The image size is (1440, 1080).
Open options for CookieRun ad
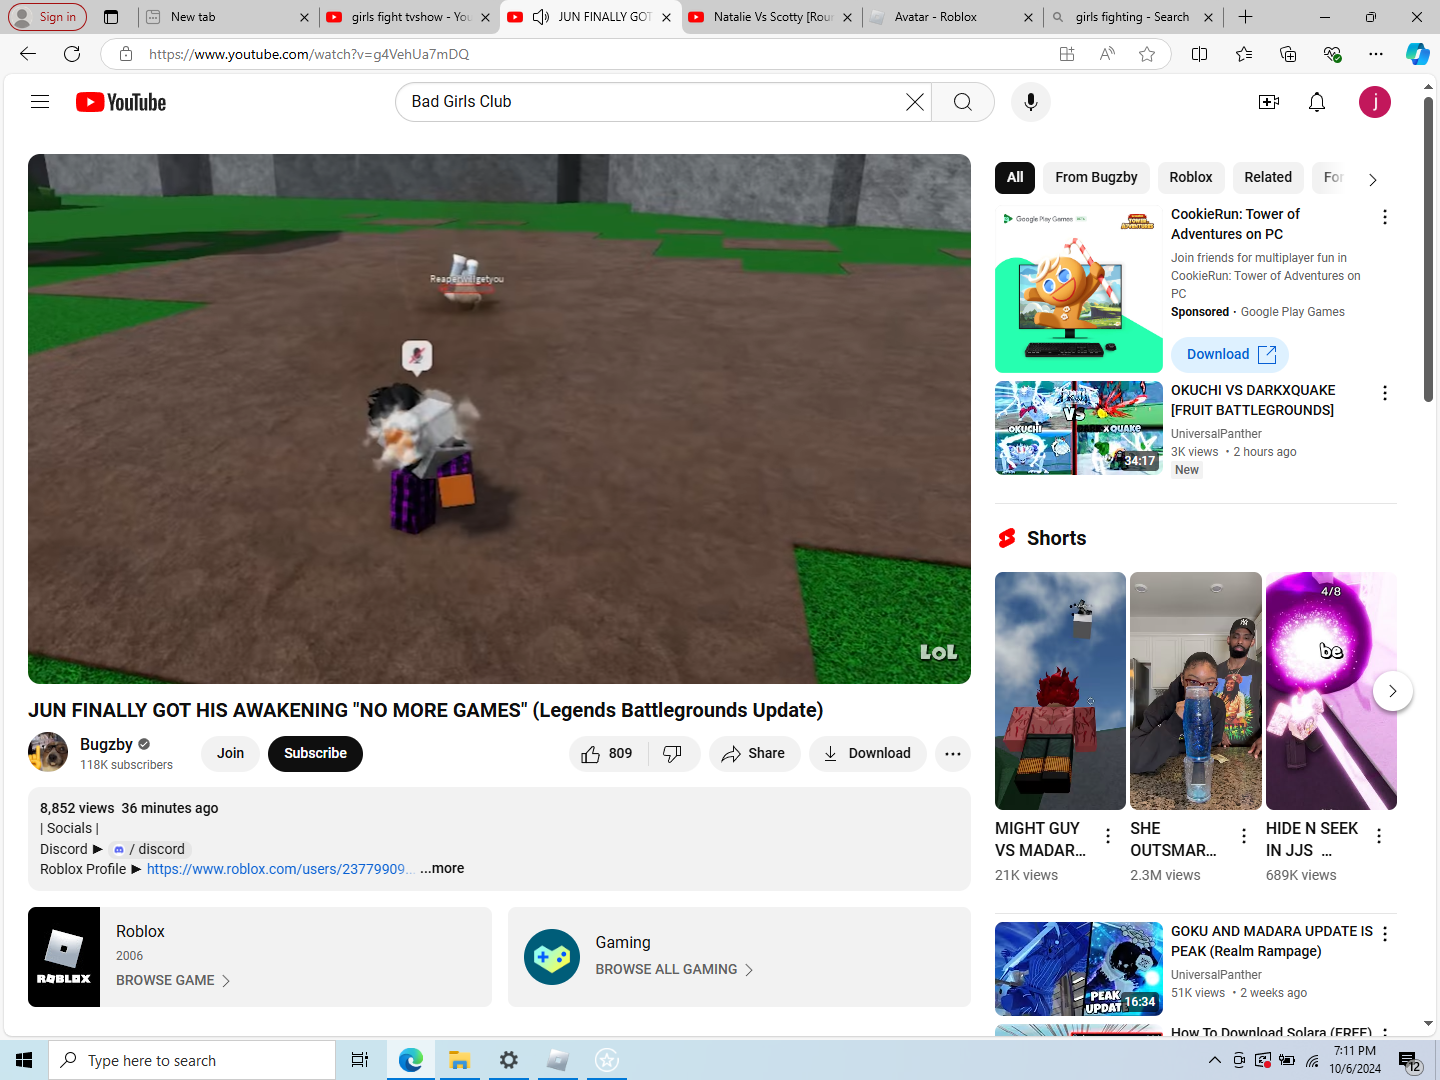1385,217
